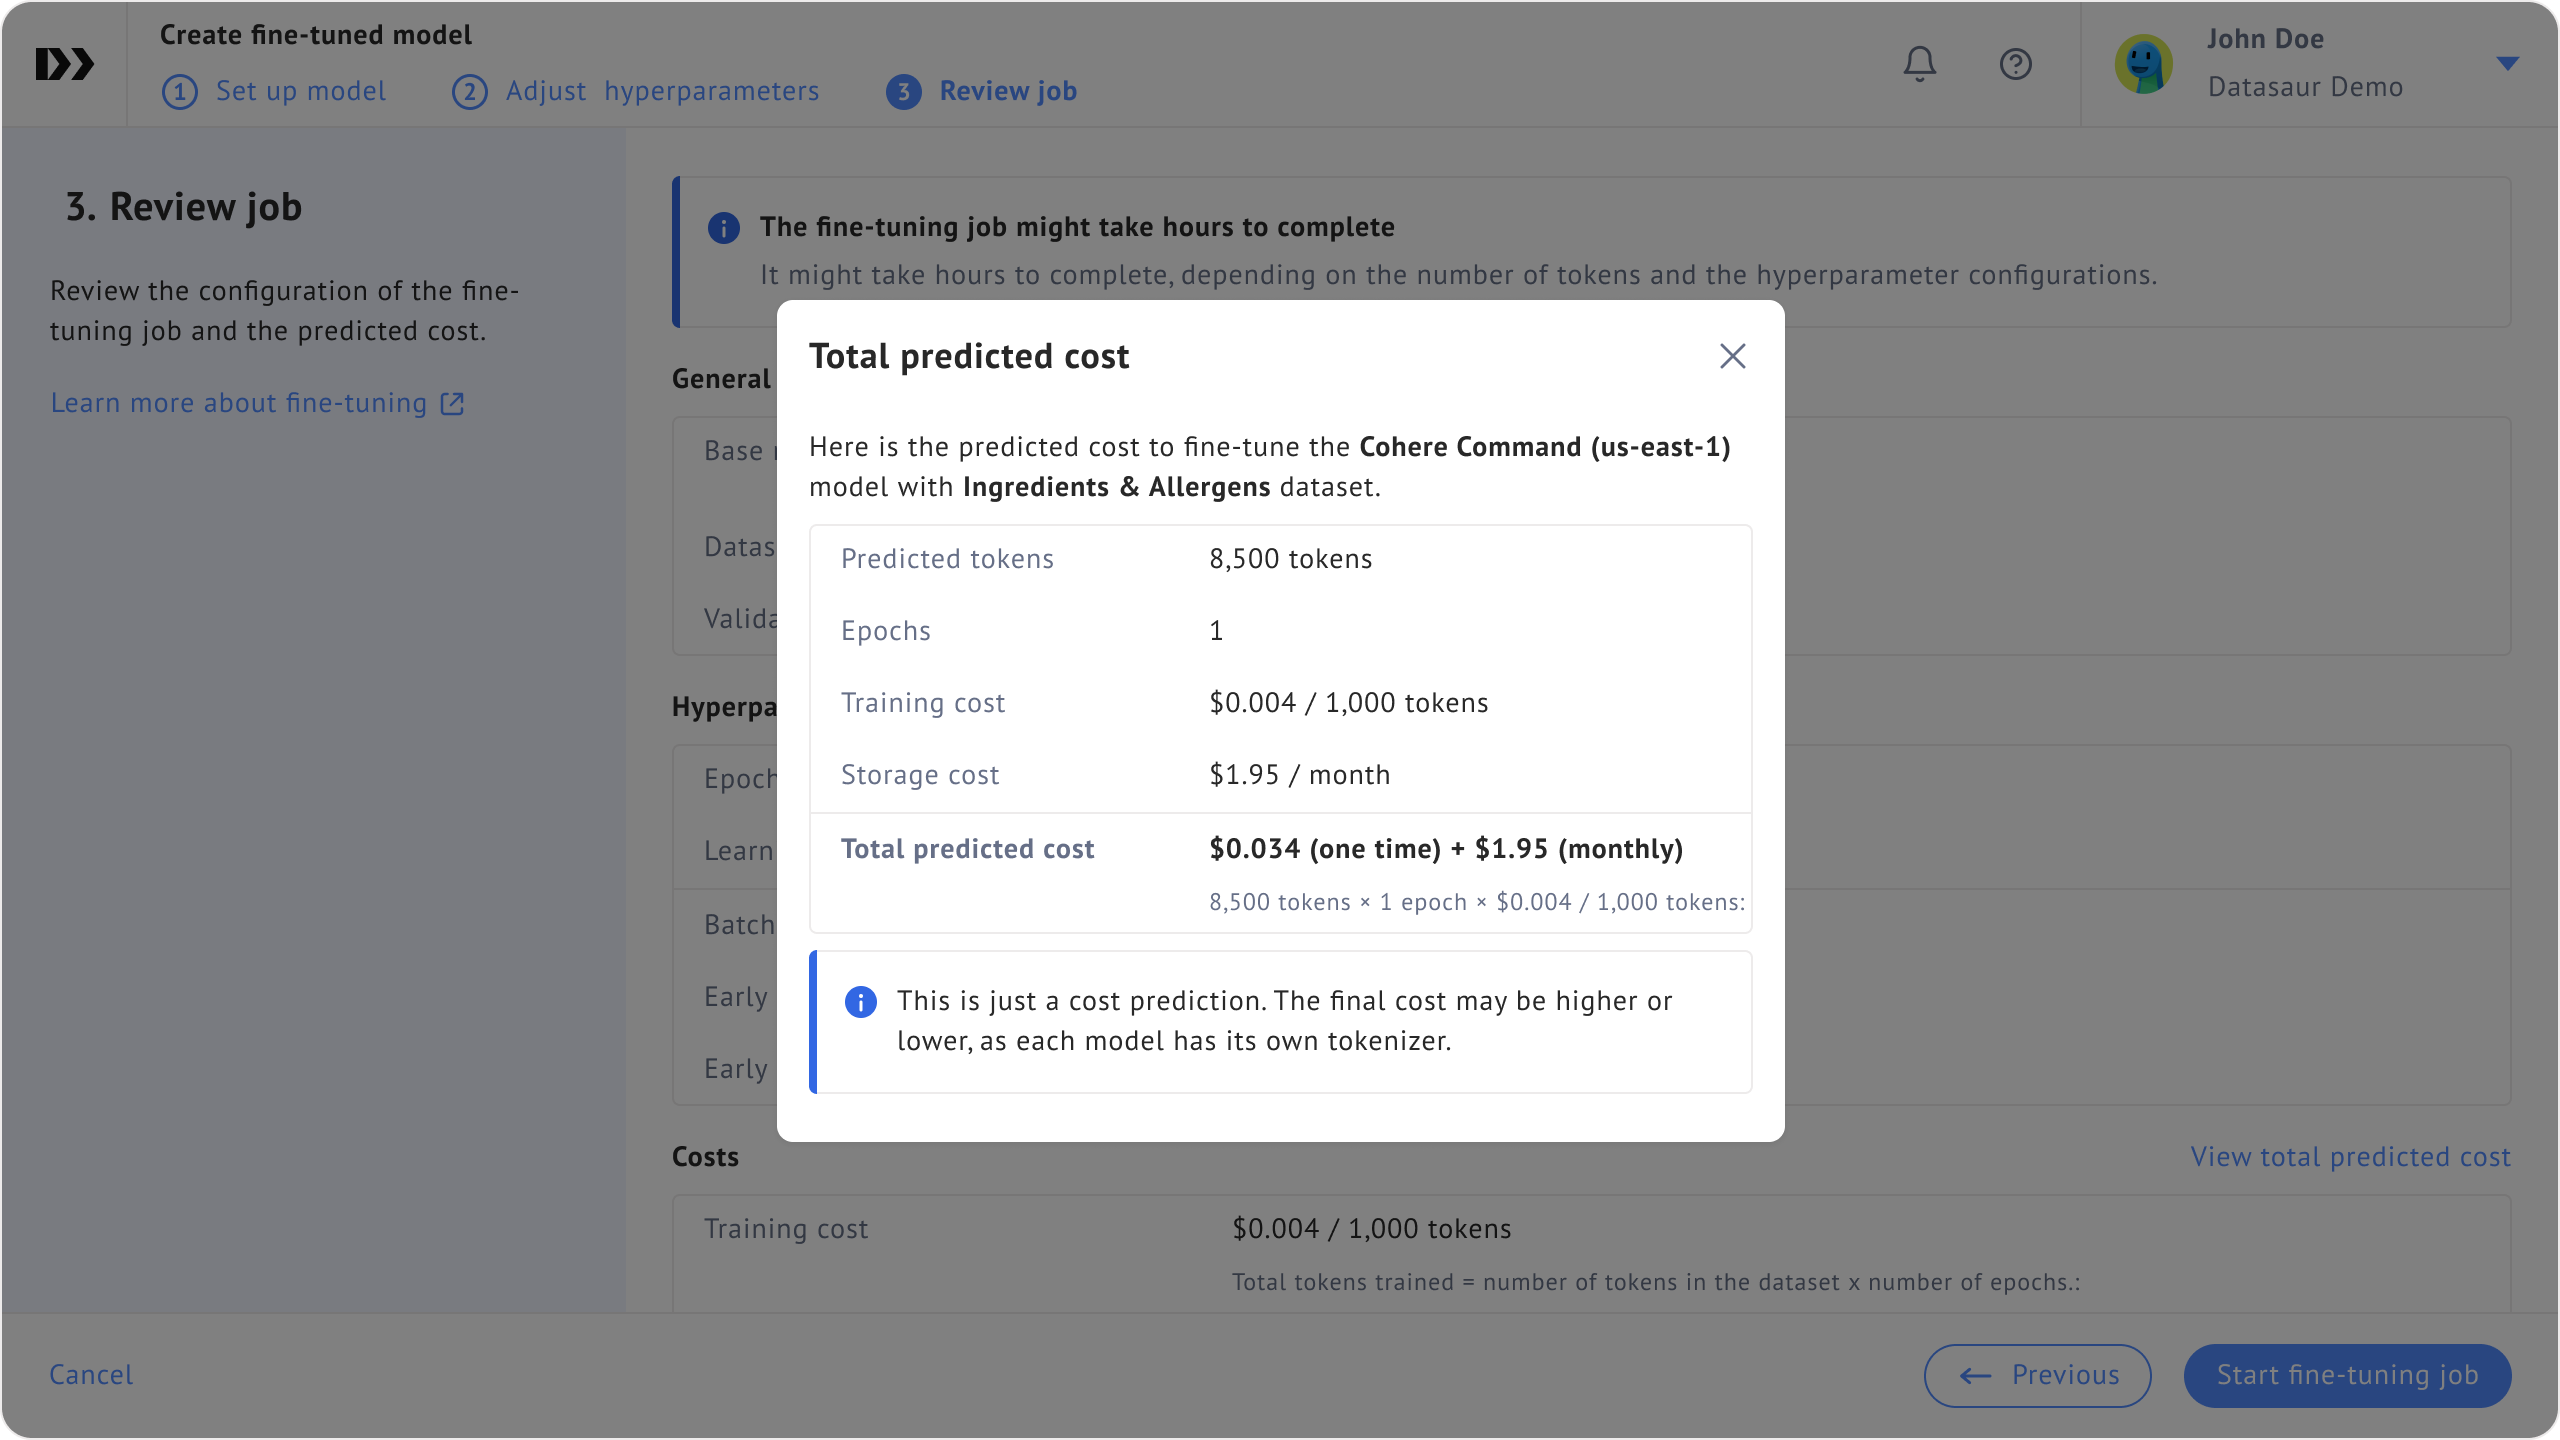The width and height of the screenshot is (2560, 1440).
Task: Click step 3 filled circle icon
Action: coord(903,92)
